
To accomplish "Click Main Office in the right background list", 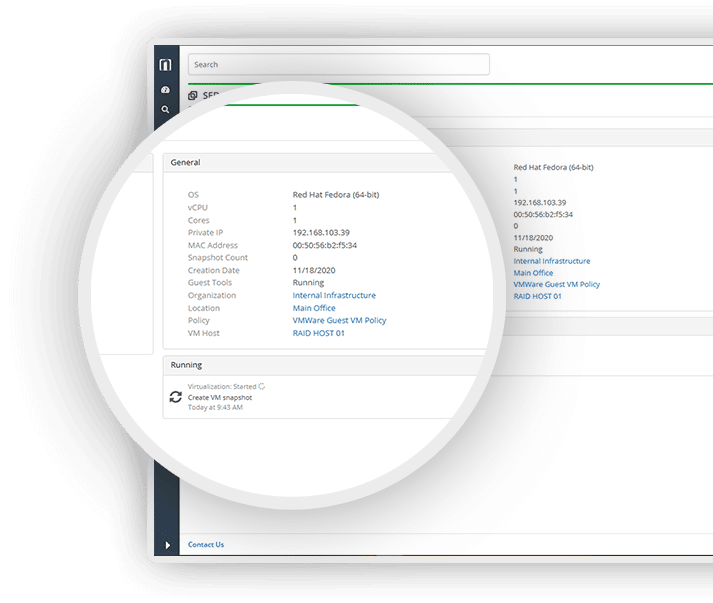I will [533, 273].
